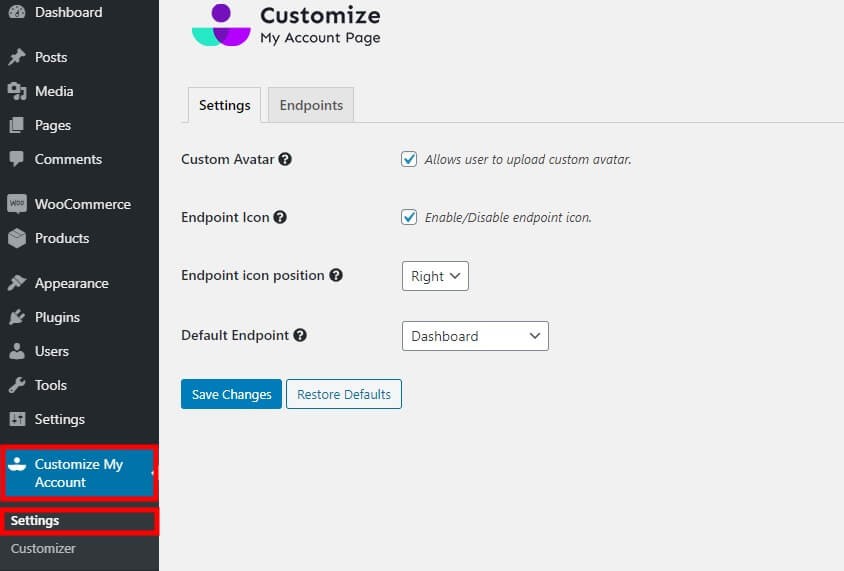844x571 pixels.
Task: Click the Products box icon
Action: coord(17,238)
